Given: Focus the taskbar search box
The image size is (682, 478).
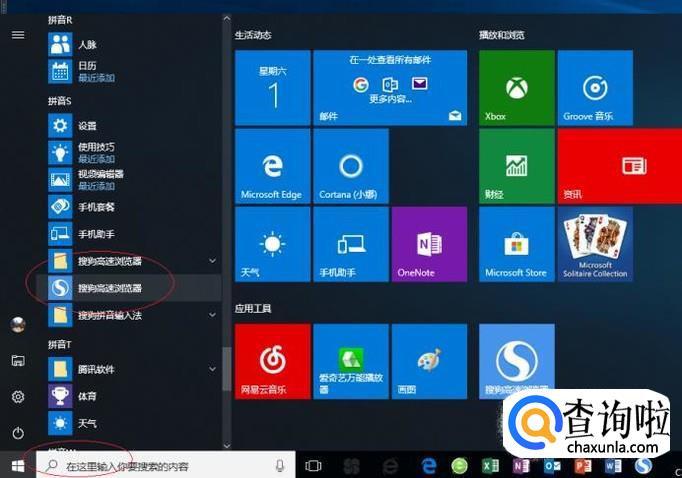Looking at the screenshot, I should (x=166, y=465).
